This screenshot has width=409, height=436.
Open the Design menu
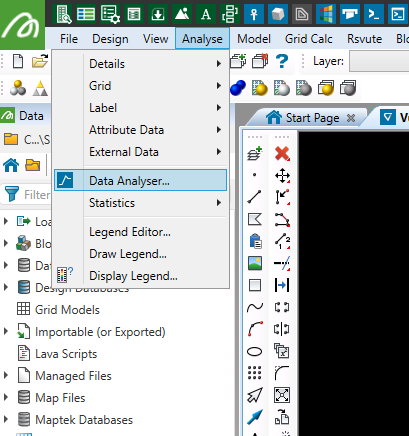(110, 39)
